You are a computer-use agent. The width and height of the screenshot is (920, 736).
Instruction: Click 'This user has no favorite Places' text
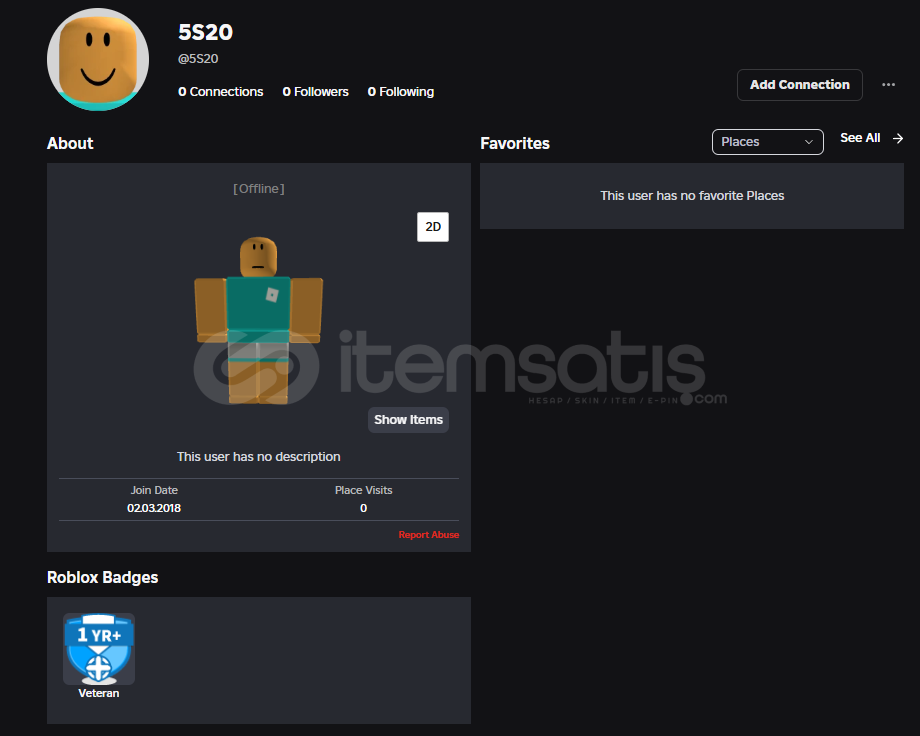(x=692, y=195)
